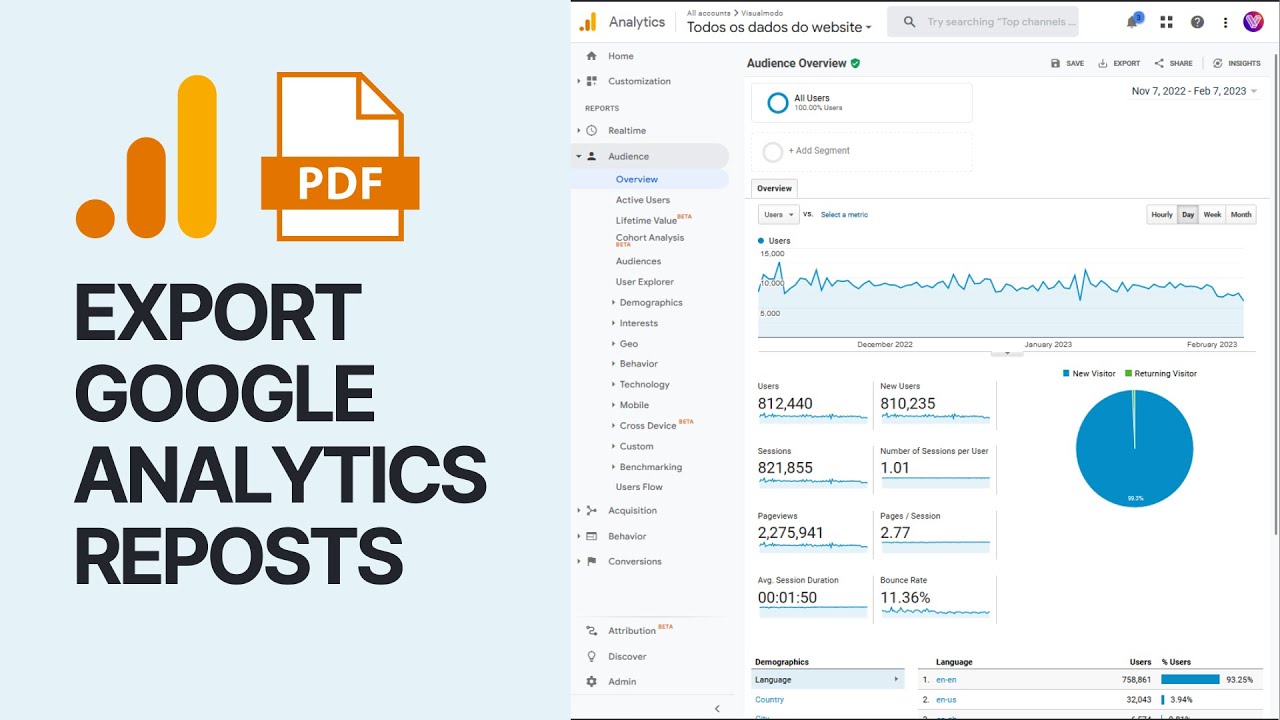Select Language demographics row
The width and height of the screenshot is (1280, 720).
pyautogui.click(x=828, y=680)
